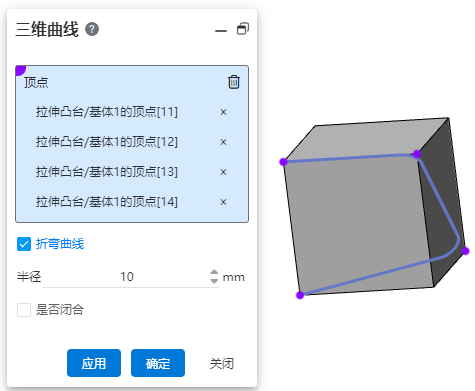This screenshot has width=475, height=391.
Task: Increase radius with the up stepper arrow
Action: [214, 272]
